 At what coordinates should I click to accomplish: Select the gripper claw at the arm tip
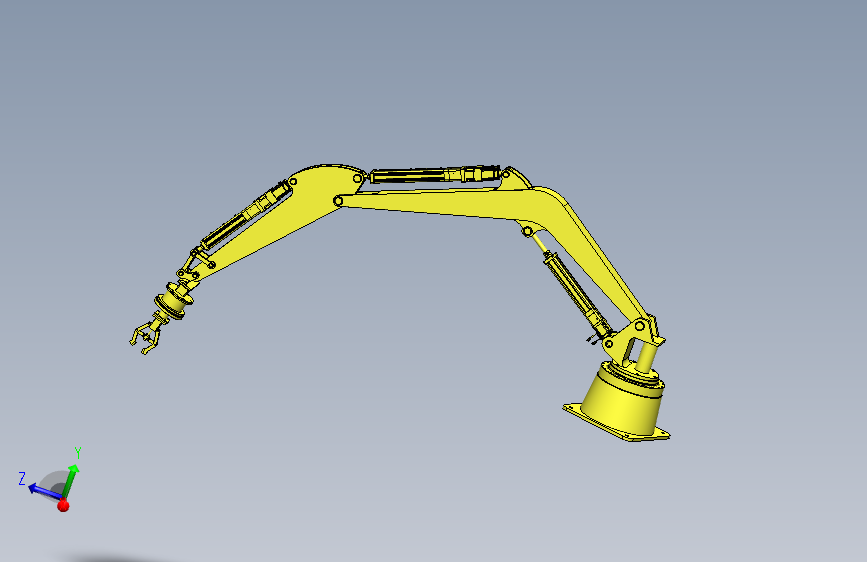coord(147,335)
